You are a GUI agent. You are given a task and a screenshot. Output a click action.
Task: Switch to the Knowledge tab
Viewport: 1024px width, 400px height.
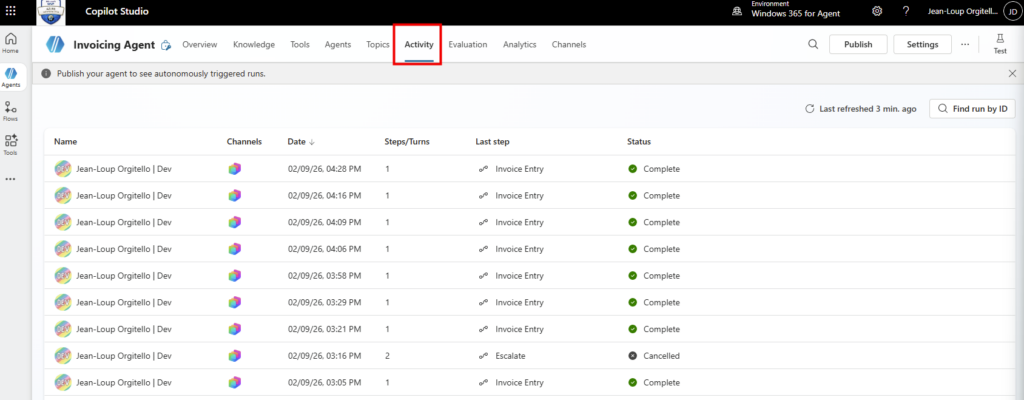[254, 45]
